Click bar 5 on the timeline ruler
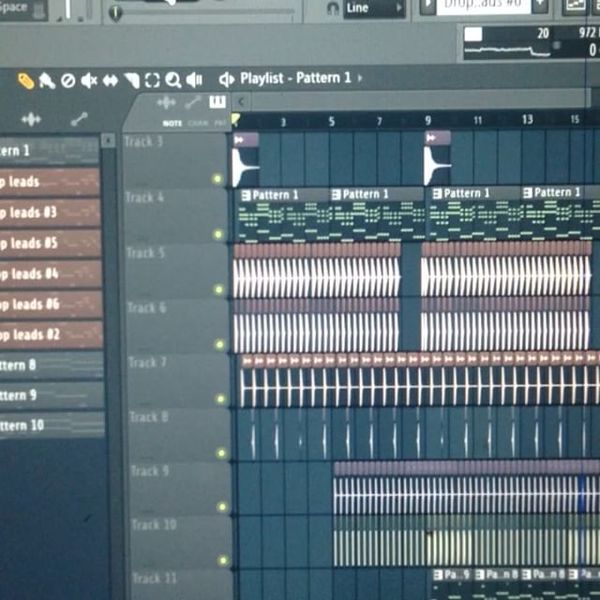Screen dimensions: 600x600 [x=331, y=122]
